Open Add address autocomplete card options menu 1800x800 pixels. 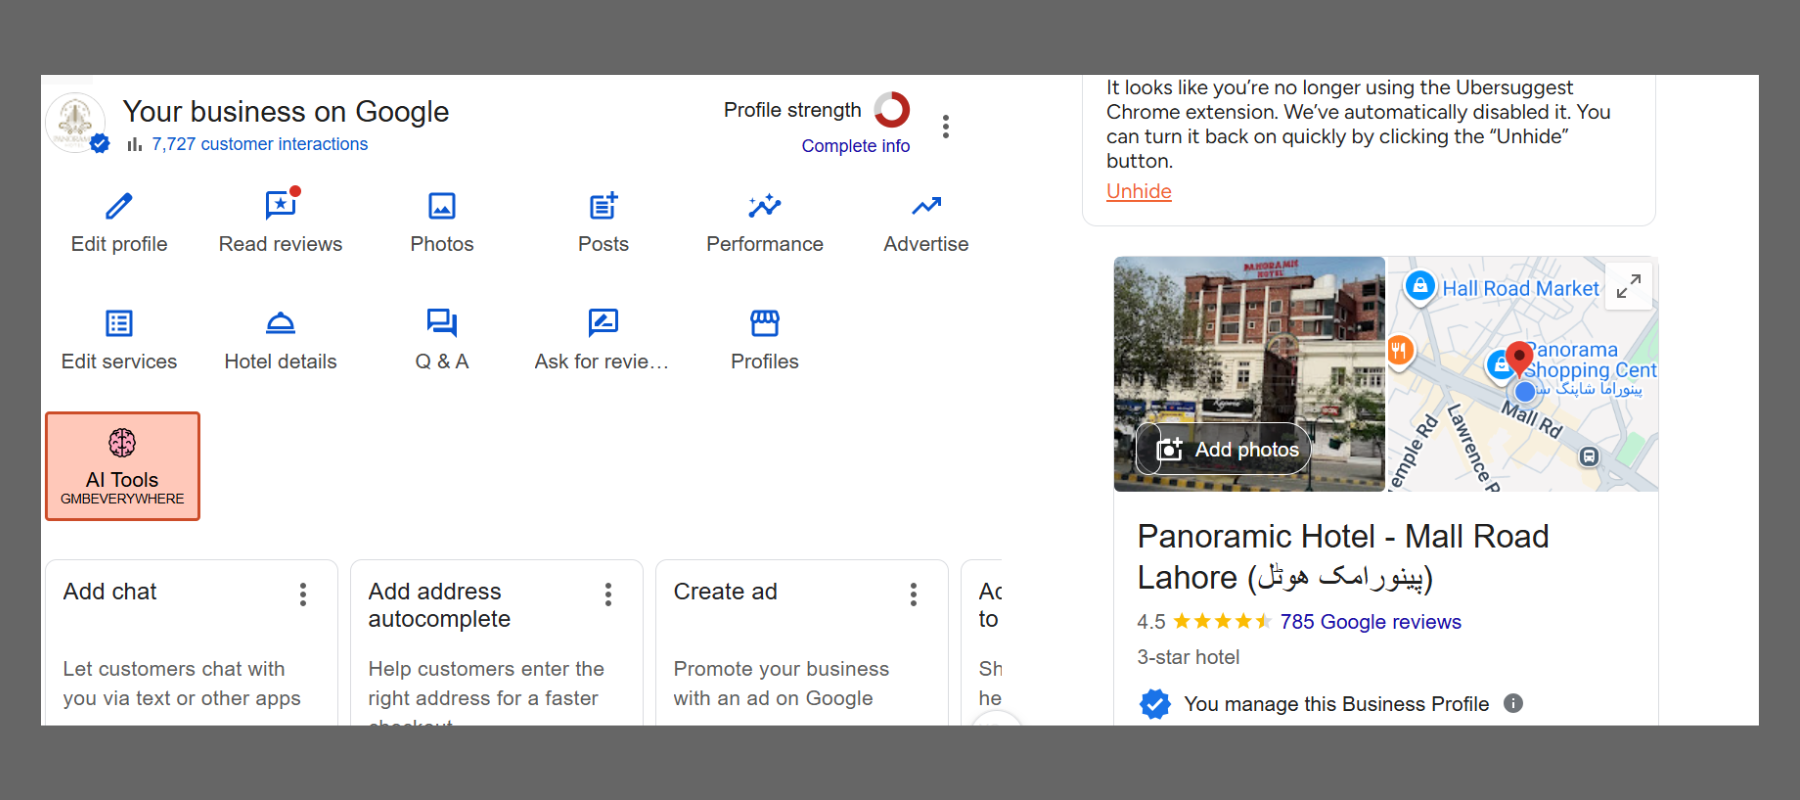pyautogui.click(x=608, y=595)
